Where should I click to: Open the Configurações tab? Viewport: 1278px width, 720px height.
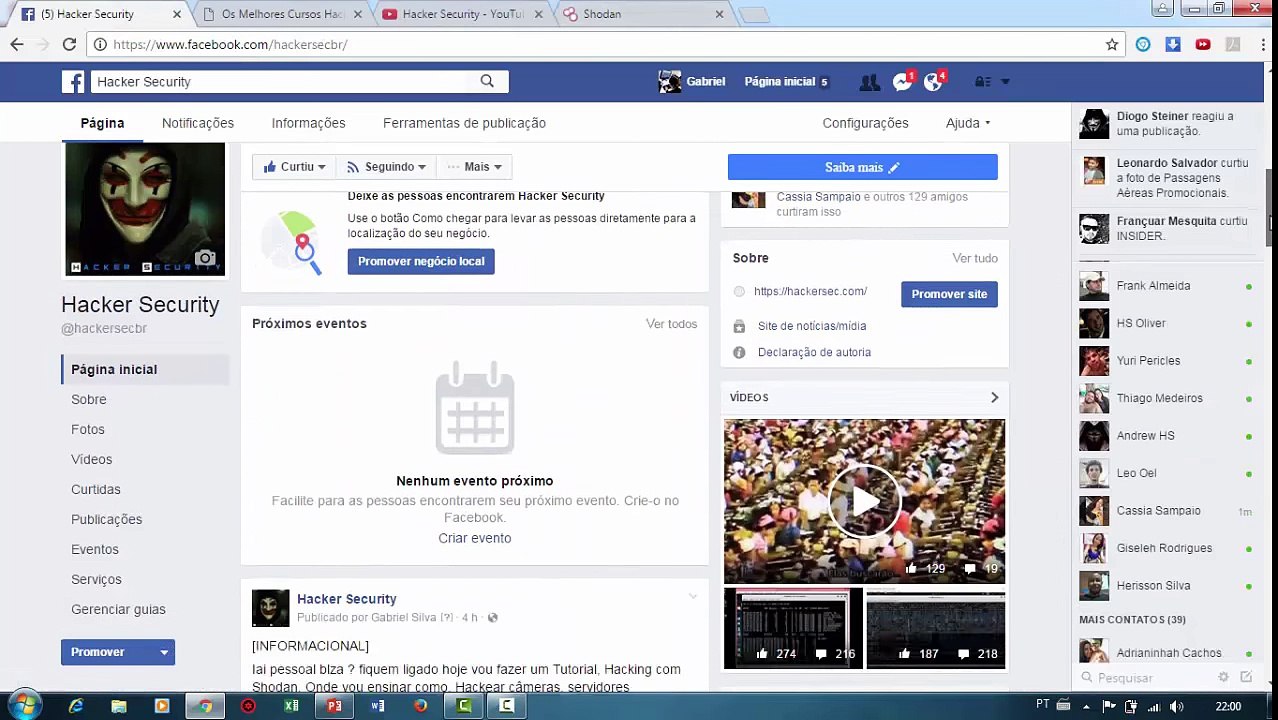point(865,123)
